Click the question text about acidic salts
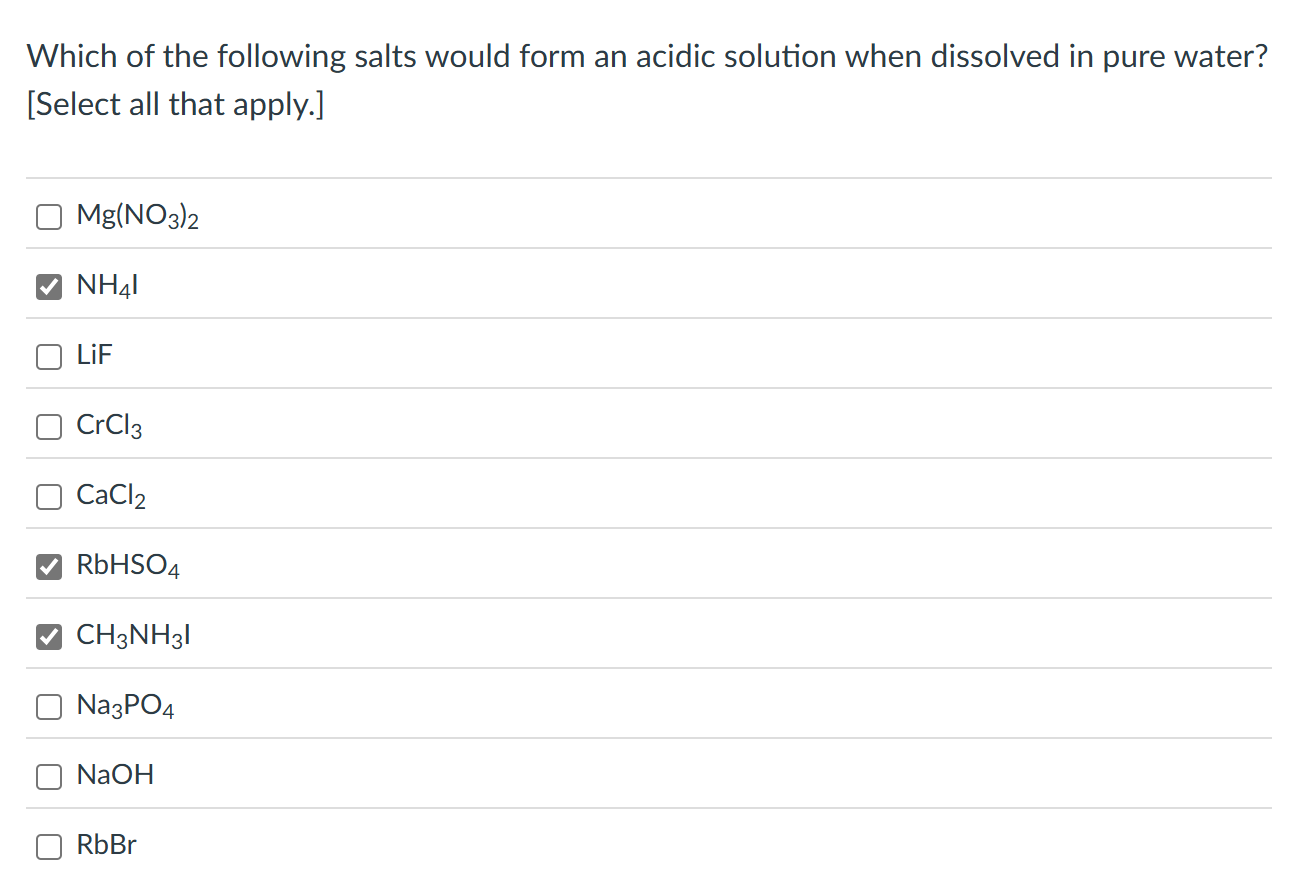The image size is (1296, 895). coord(646,57)
